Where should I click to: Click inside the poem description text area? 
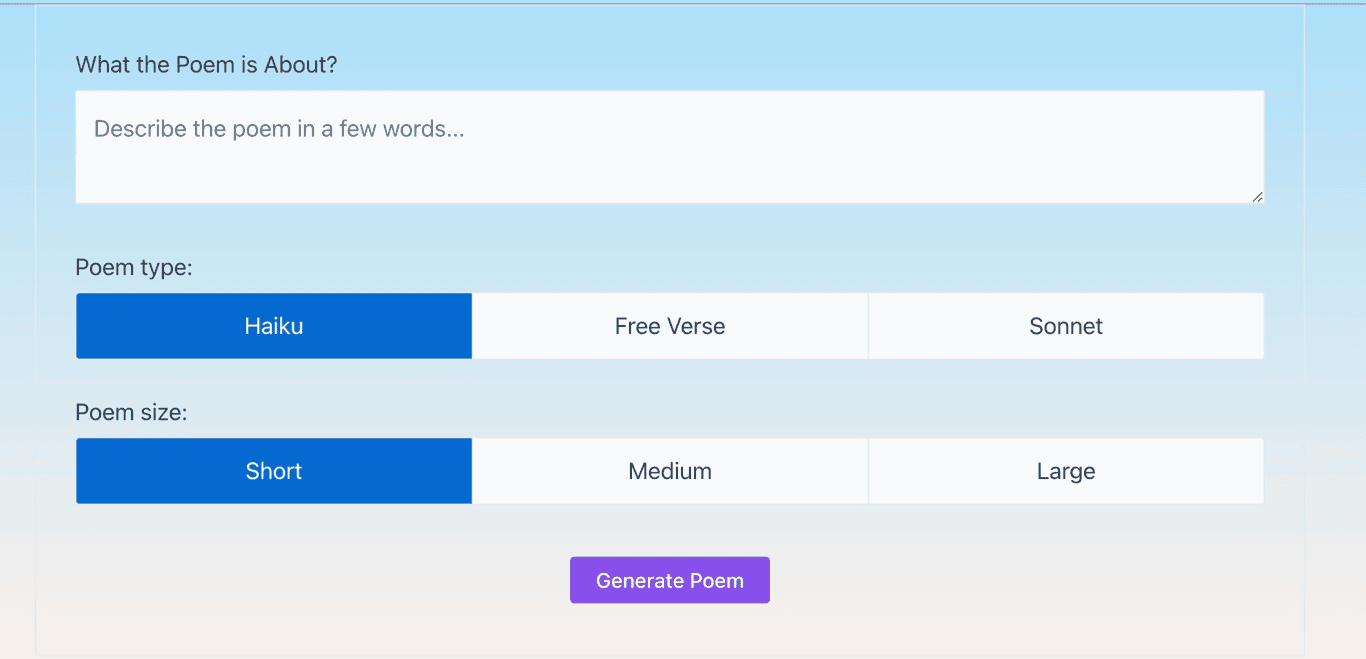coord(669,145)
